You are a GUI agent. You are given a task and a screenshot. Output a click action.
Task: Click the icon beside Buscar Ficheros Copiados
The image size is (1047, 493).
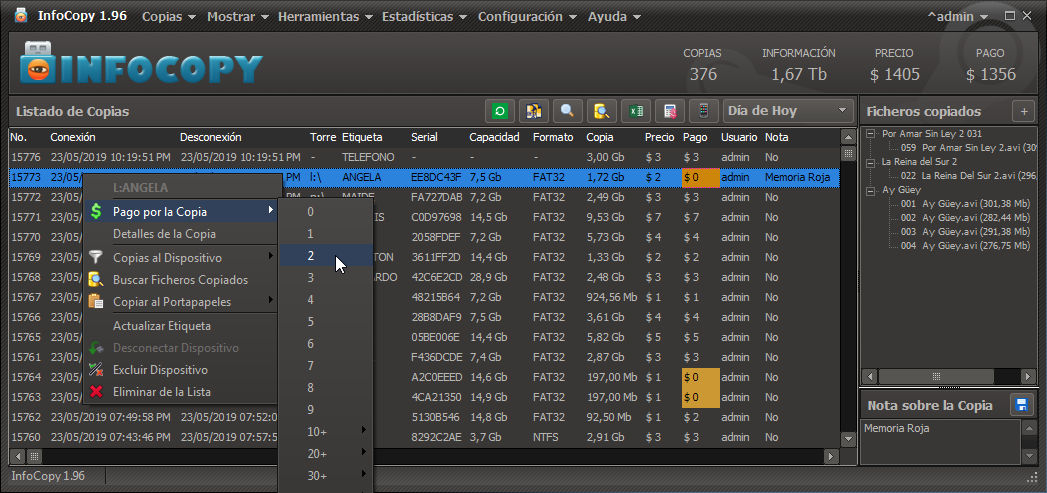pyautogui.click(x=96, y=279)
